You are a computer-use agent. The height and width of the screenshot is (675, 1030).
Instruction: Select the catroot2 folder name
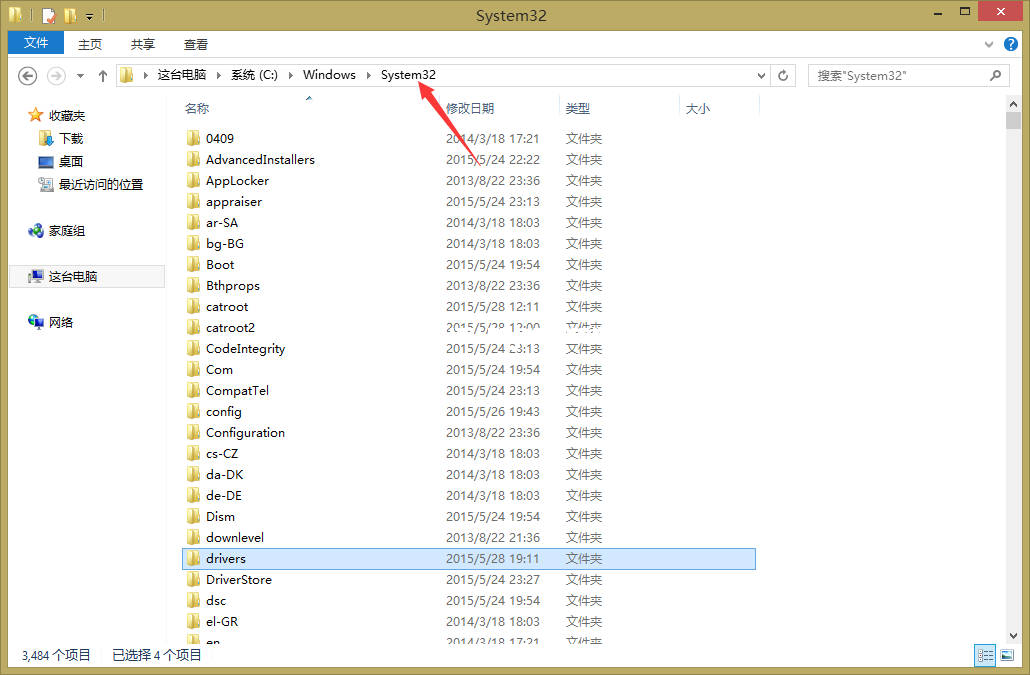point(230,328)
